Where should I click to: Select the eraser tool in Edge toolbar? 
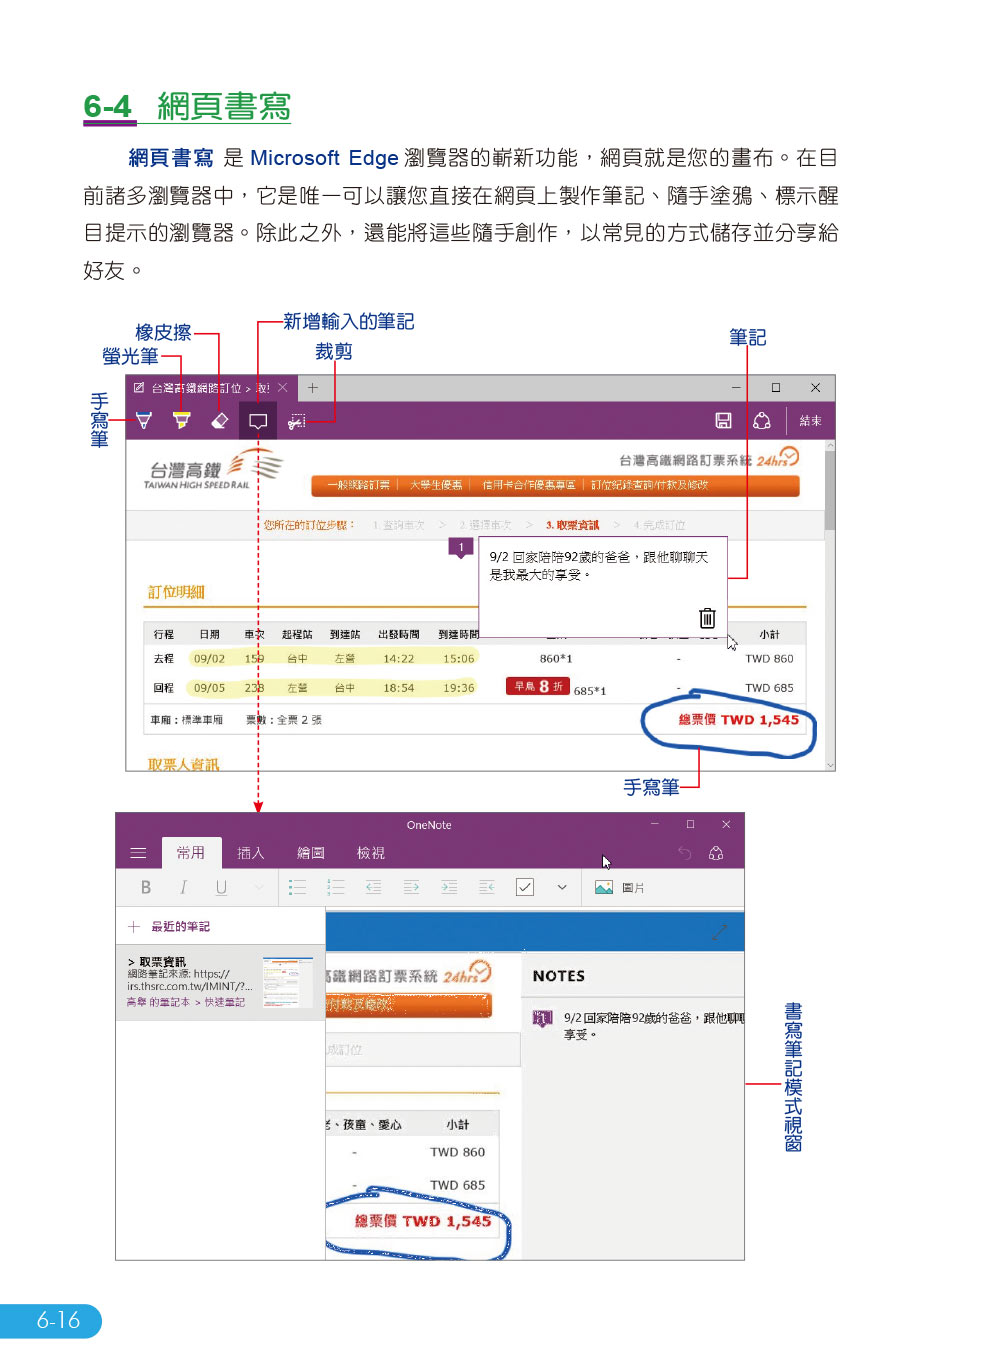click(220, 421)
